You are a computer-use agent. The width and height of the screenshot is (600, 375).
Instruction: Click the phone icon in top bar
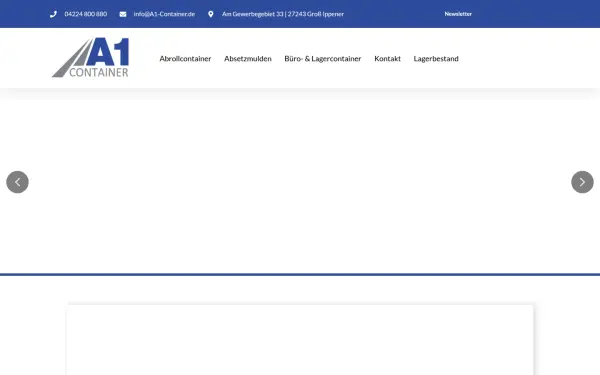pos(53,14)
